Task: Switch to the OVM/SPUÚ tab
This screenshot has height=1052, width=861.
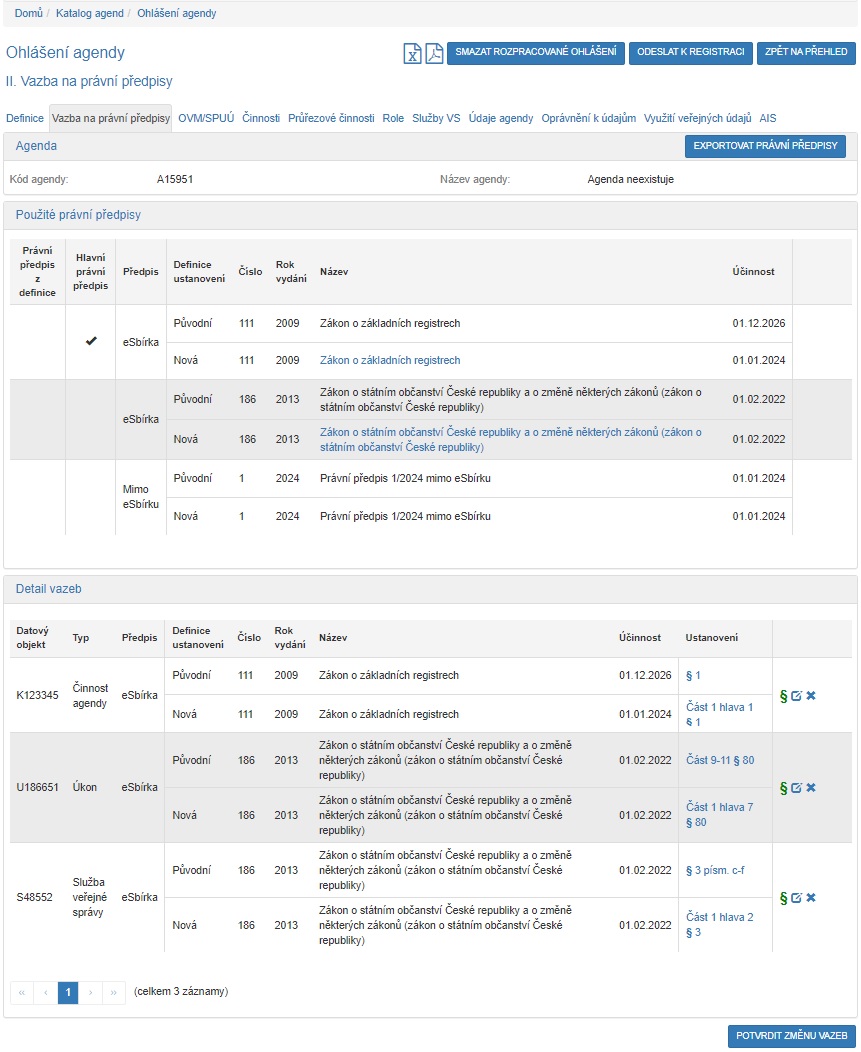Action: click(x=205, y=118)
